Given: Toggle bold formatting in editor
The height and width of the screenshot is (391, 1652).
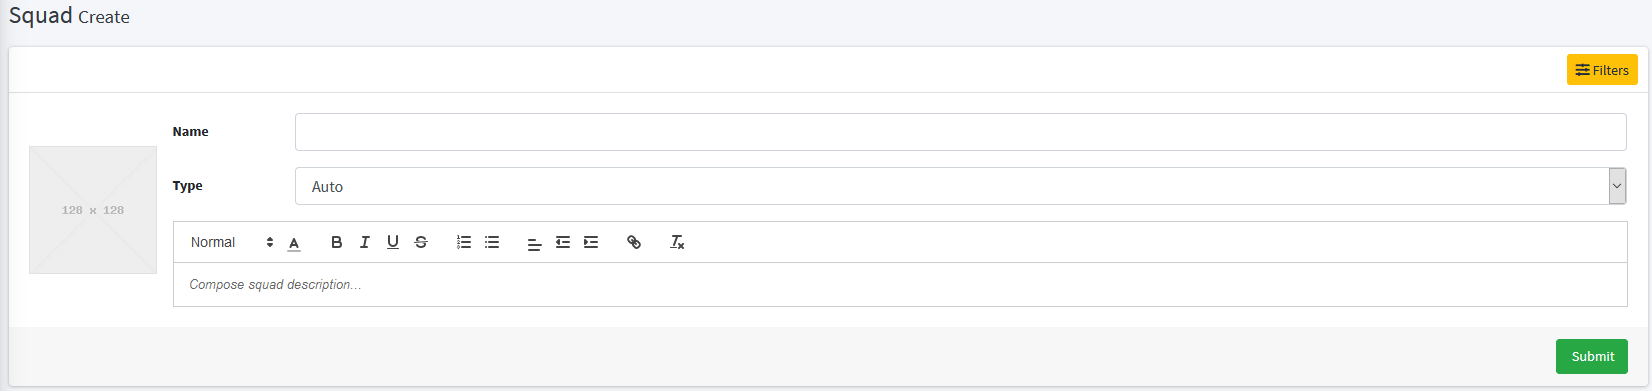Looking at the screenshot, I should click(337, 242).
